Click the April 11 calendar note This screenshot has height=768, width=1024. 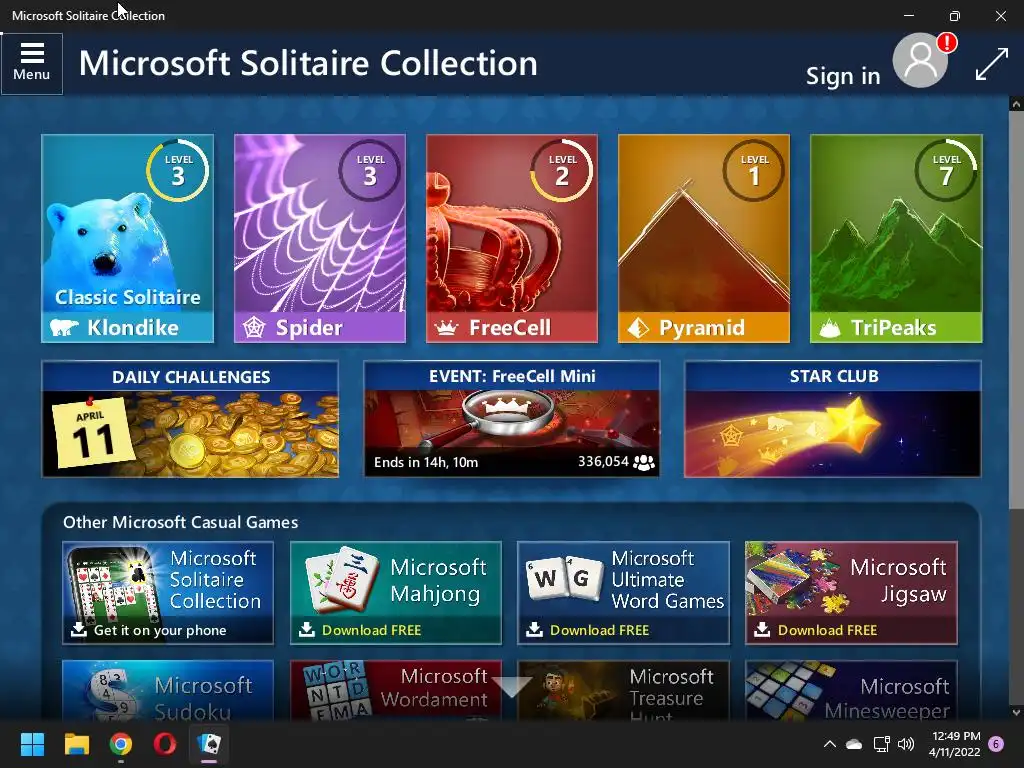[93, 434]
